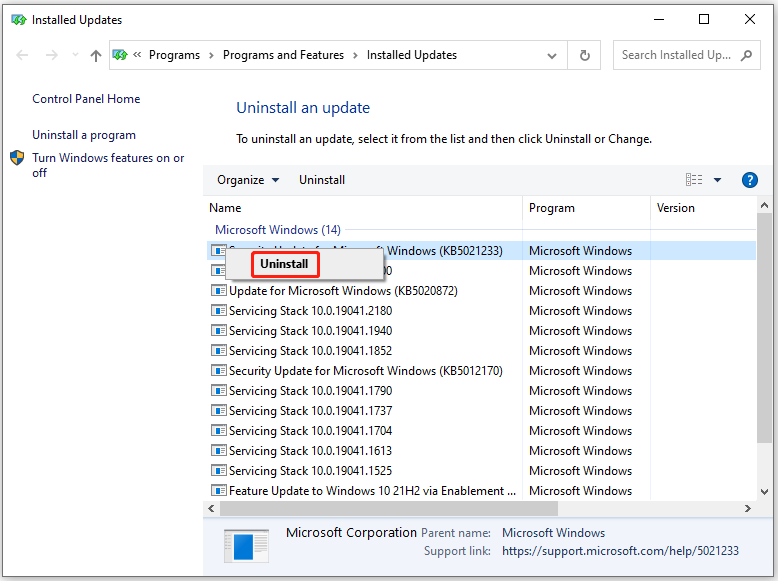Open the support.microsoft.com help link
The height and width of the screenshot is (581, 778).
[620, 551]
